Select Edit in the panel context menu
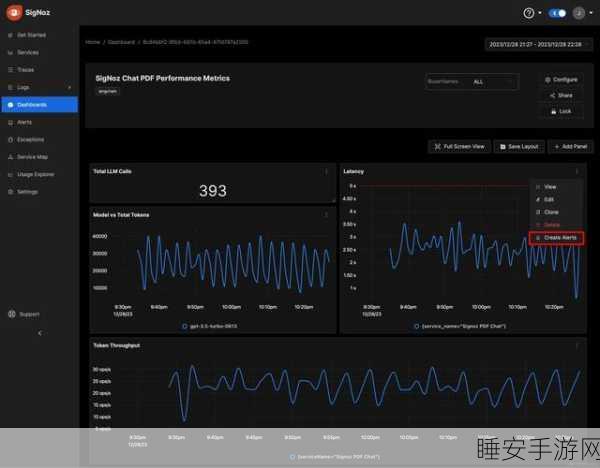This screenshot has width=600, height=468. pyautogui.click(x=556, y=199)
